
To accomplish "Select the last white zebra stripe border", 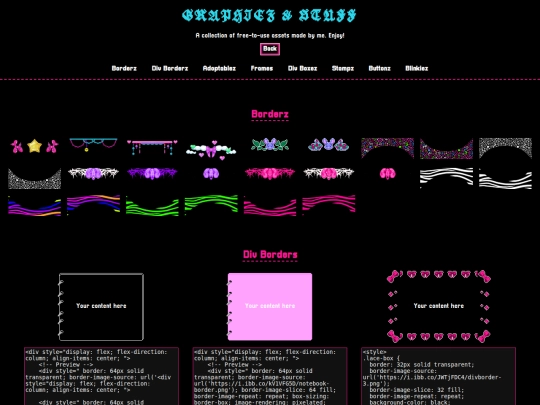I will coord(505,178).
